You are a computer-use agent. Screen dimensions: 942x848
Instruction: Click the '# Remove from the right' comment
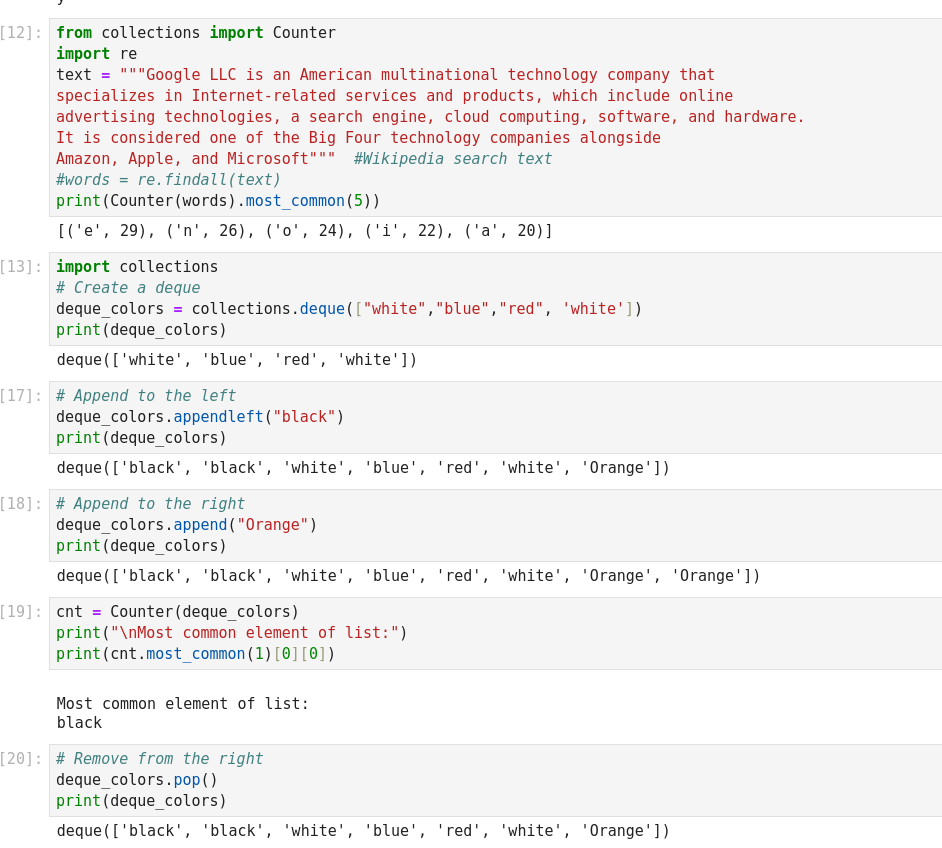(159, 759)
